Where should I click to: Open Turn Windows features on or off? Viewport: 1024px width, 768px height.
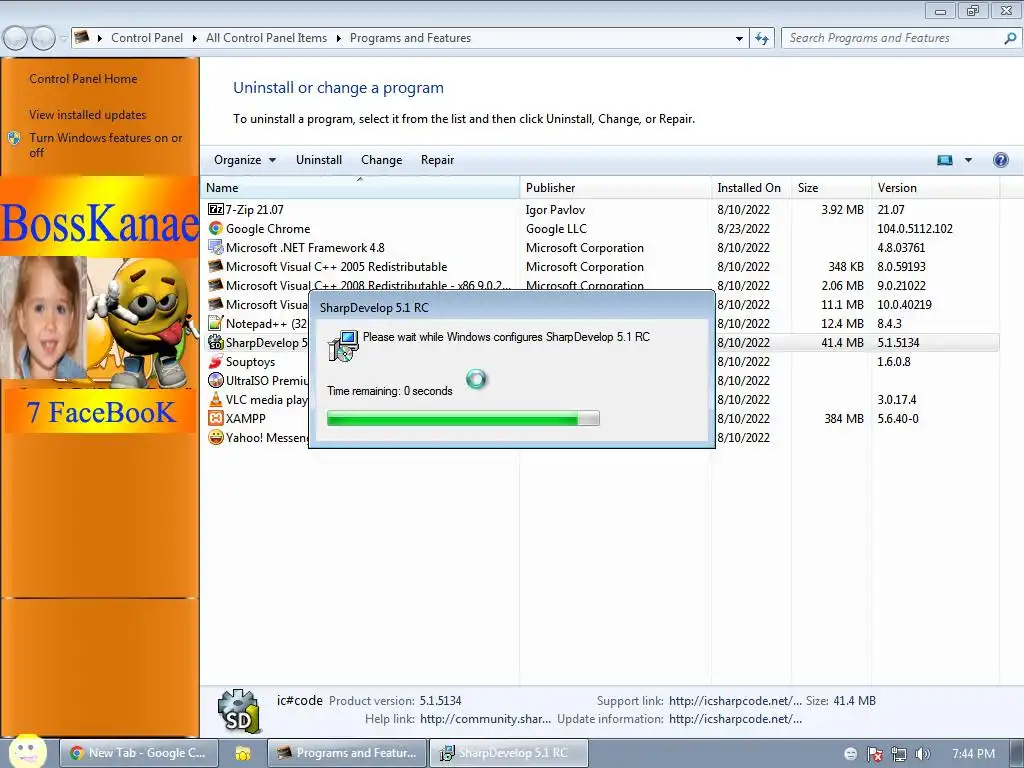[x=105, y=145]
